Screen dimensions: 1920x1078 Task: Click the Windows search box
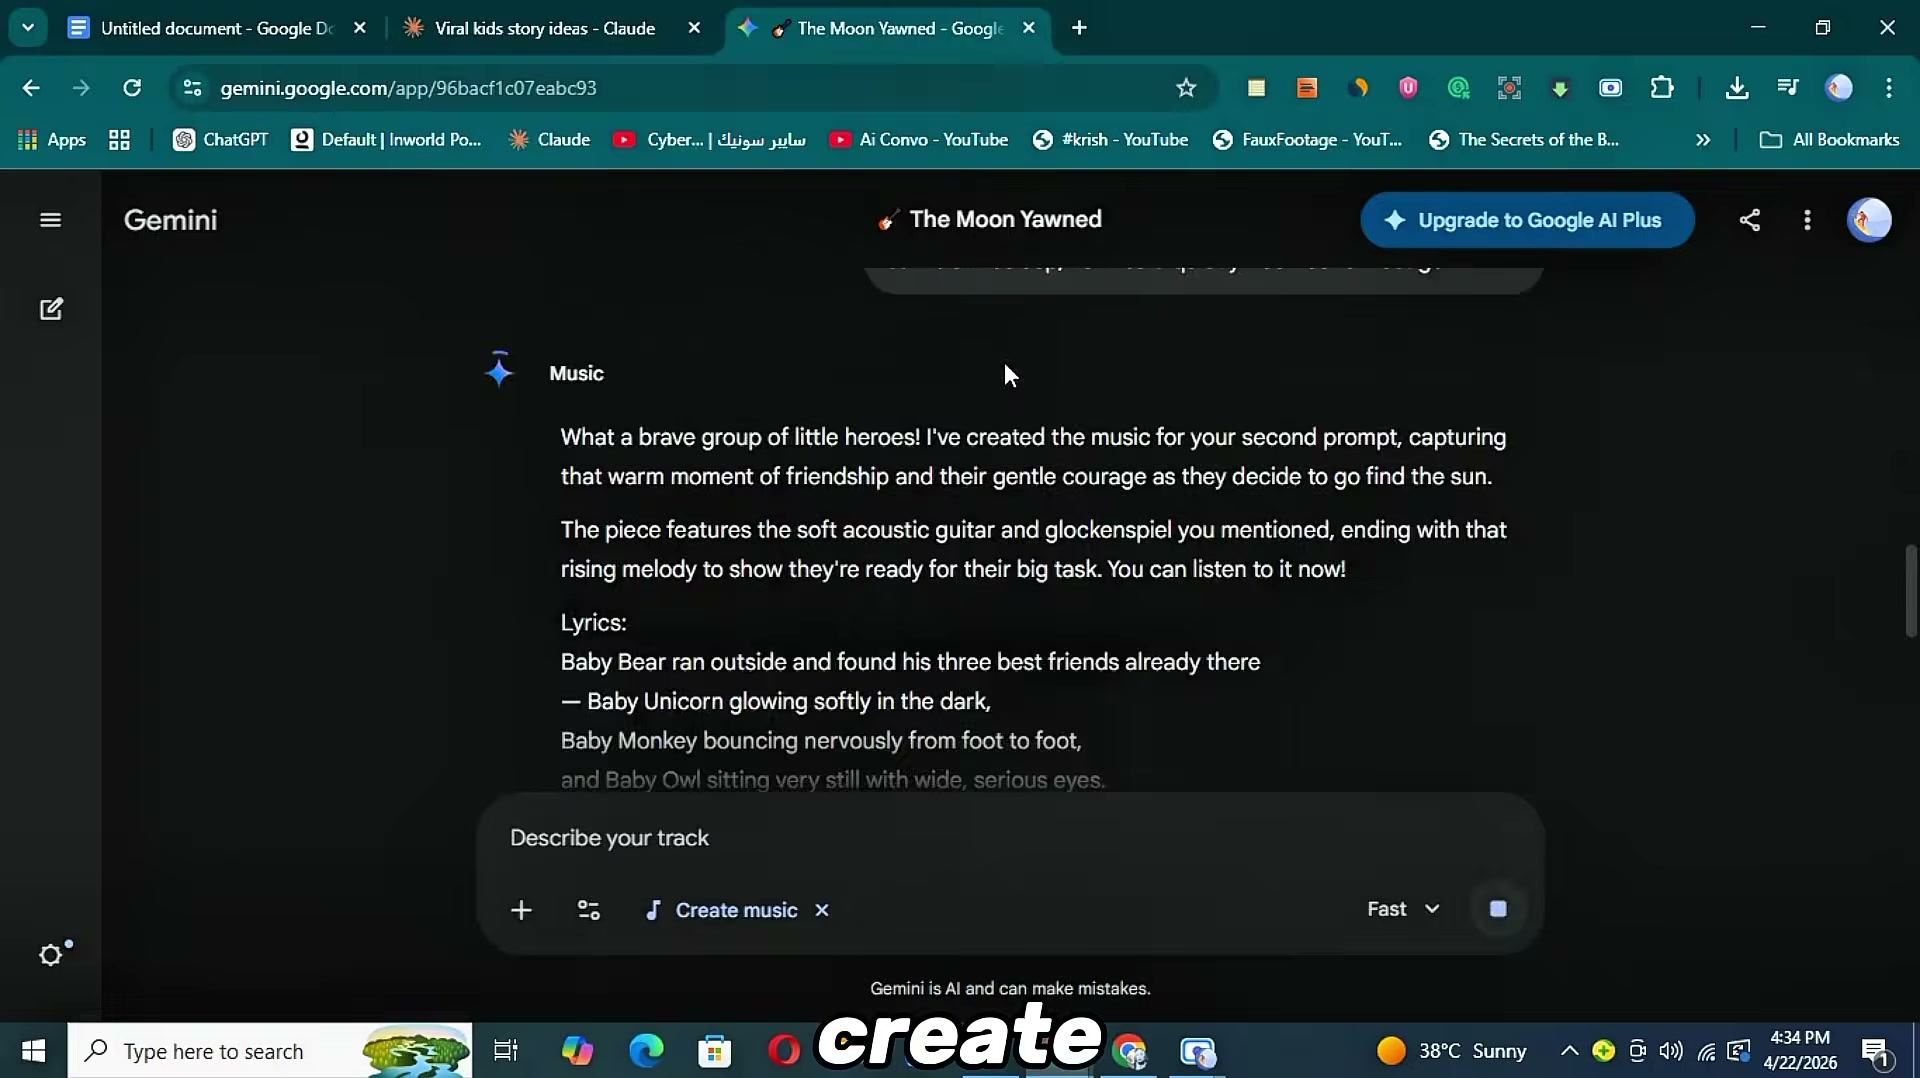270,1051
